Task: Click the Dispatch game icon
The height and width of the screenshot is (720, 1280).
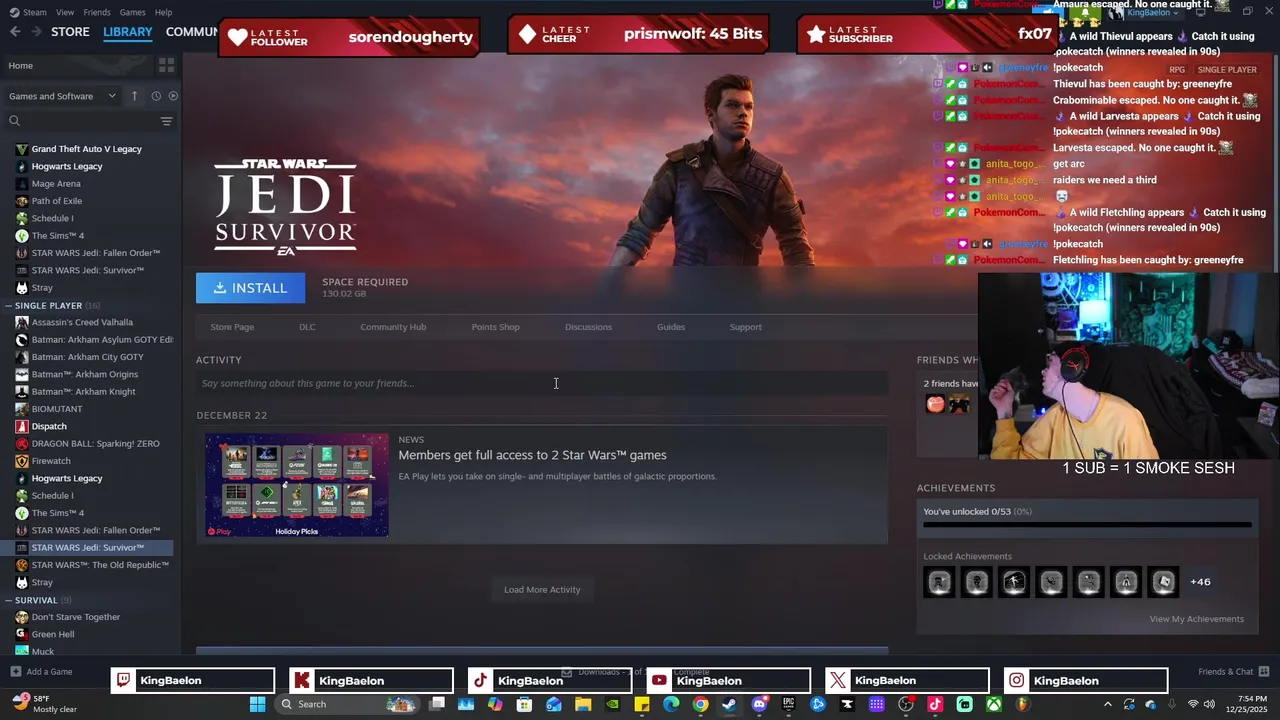Action: [22, 426]
